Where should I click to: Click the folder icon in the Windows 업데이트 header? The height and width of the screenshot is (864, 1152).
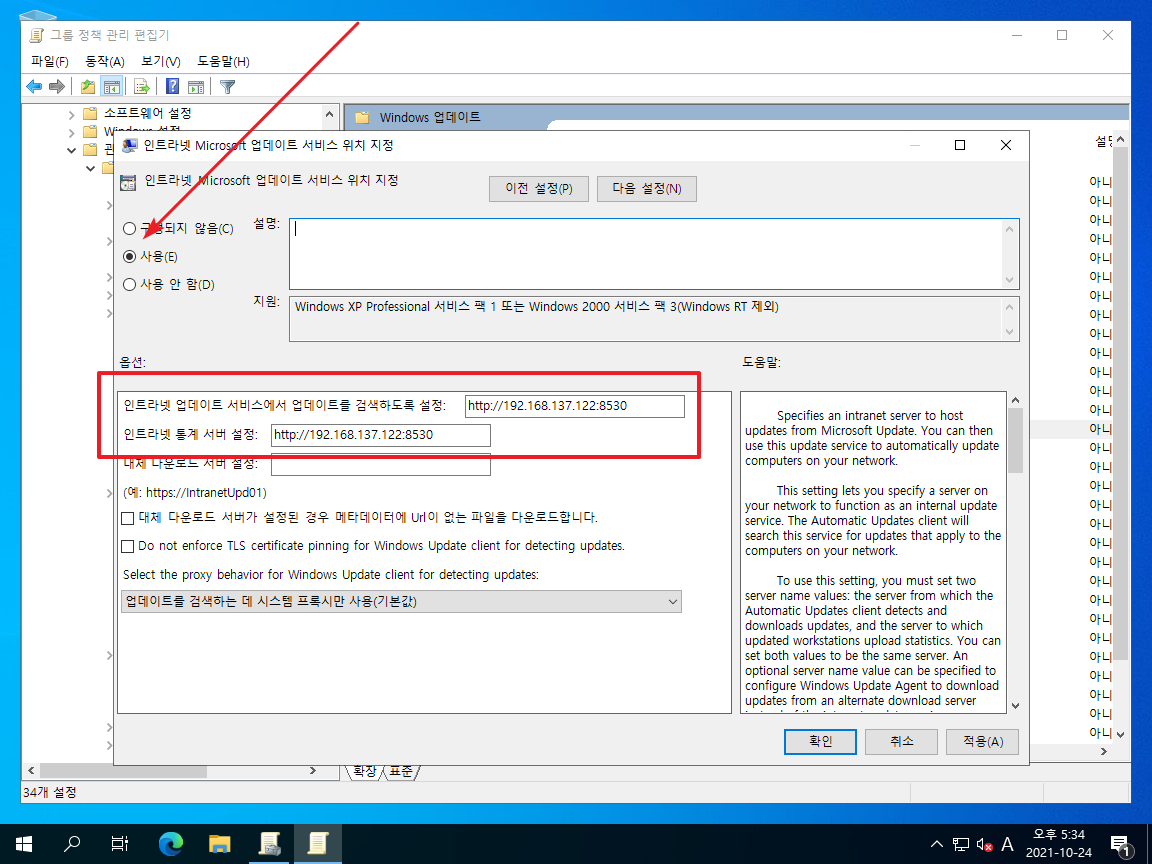click(x=362, y=118)
